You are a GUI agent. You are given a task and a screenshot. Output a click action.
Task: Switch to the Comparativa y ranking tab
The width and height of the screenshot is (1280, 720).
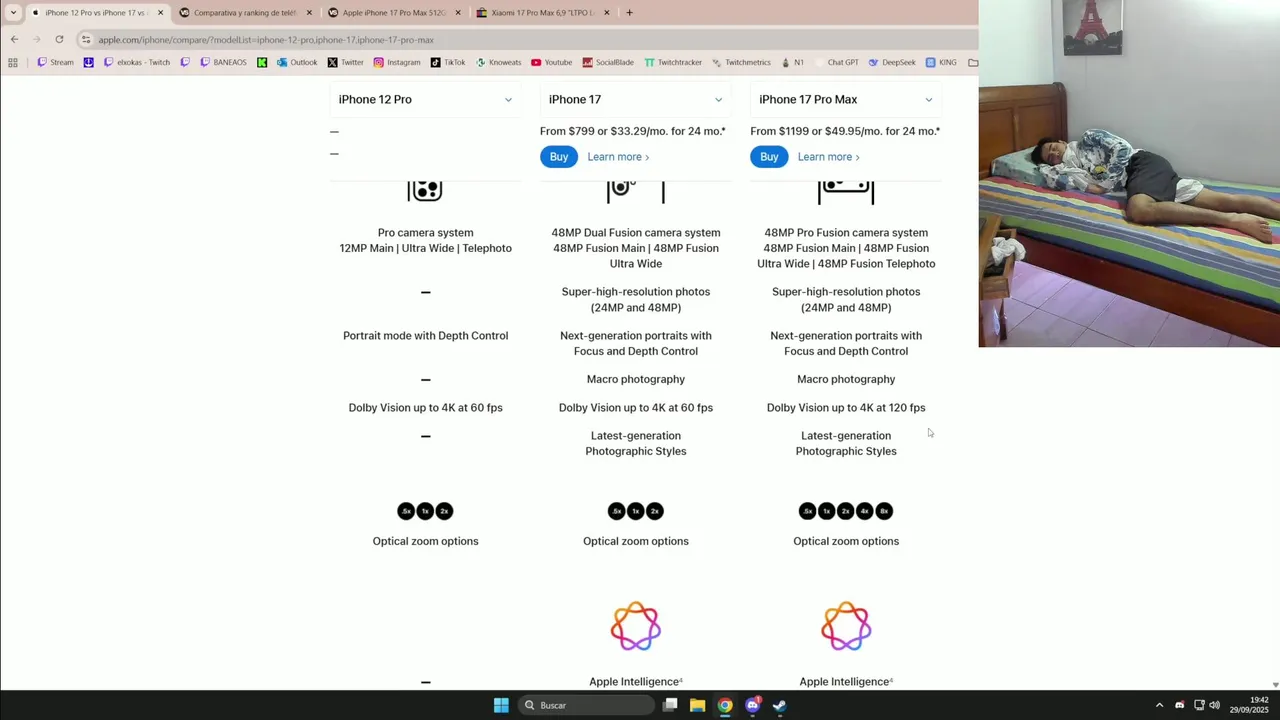(x=244, y=12)
